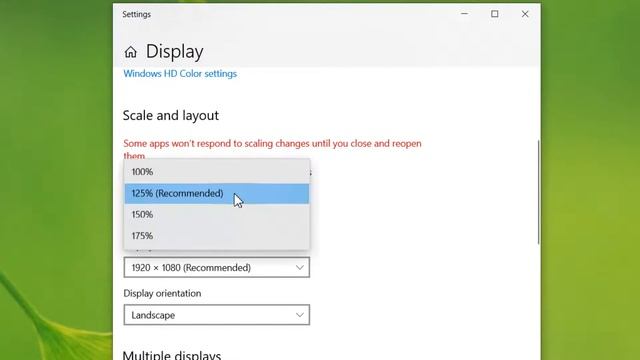Click the Settings window title text

pos(136,14)
